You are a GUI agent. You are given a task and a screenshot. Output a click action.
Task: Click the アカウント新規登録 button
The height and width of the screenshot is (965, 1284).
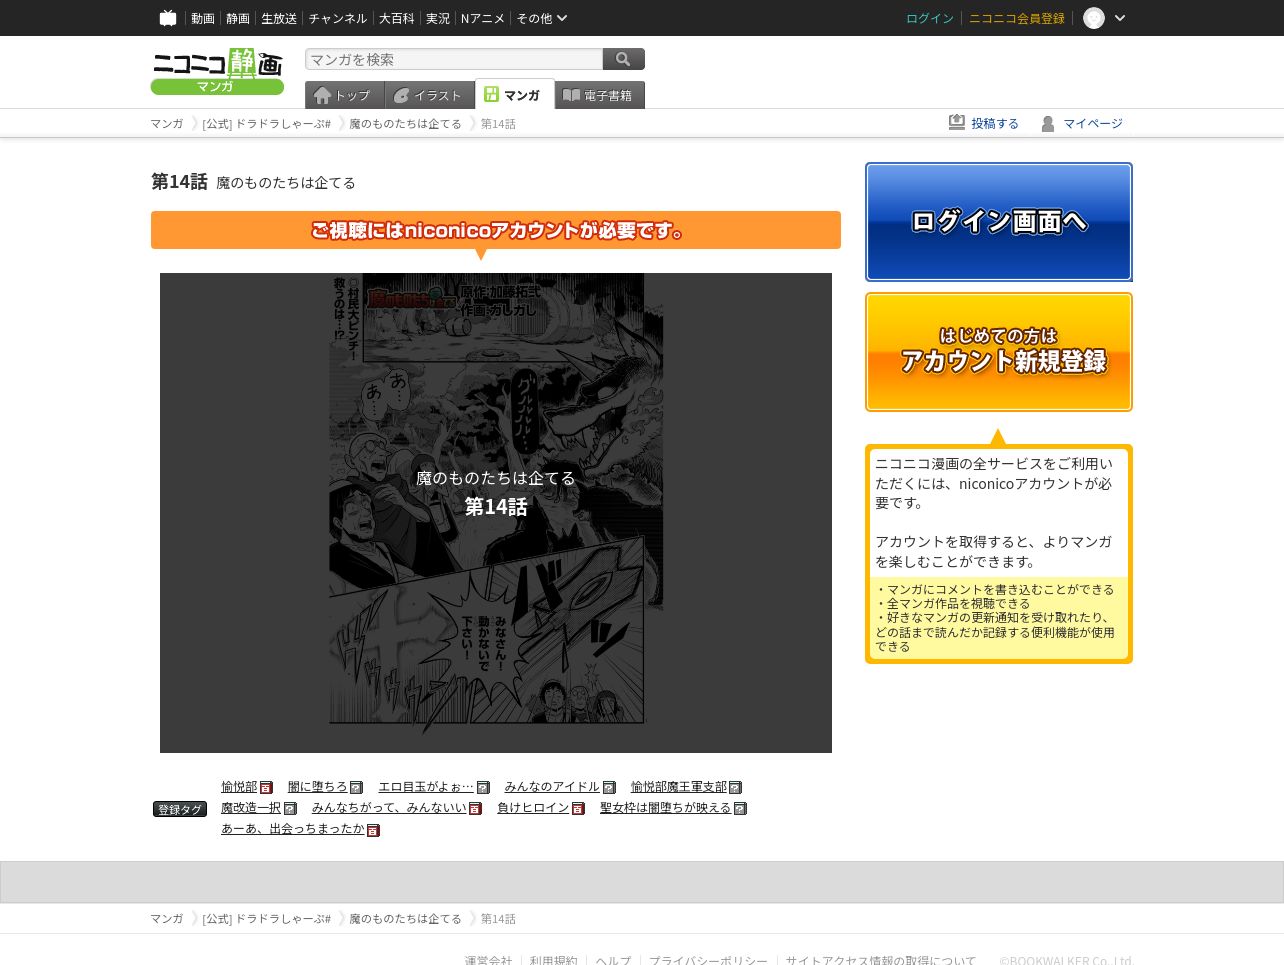coord(999,352)
